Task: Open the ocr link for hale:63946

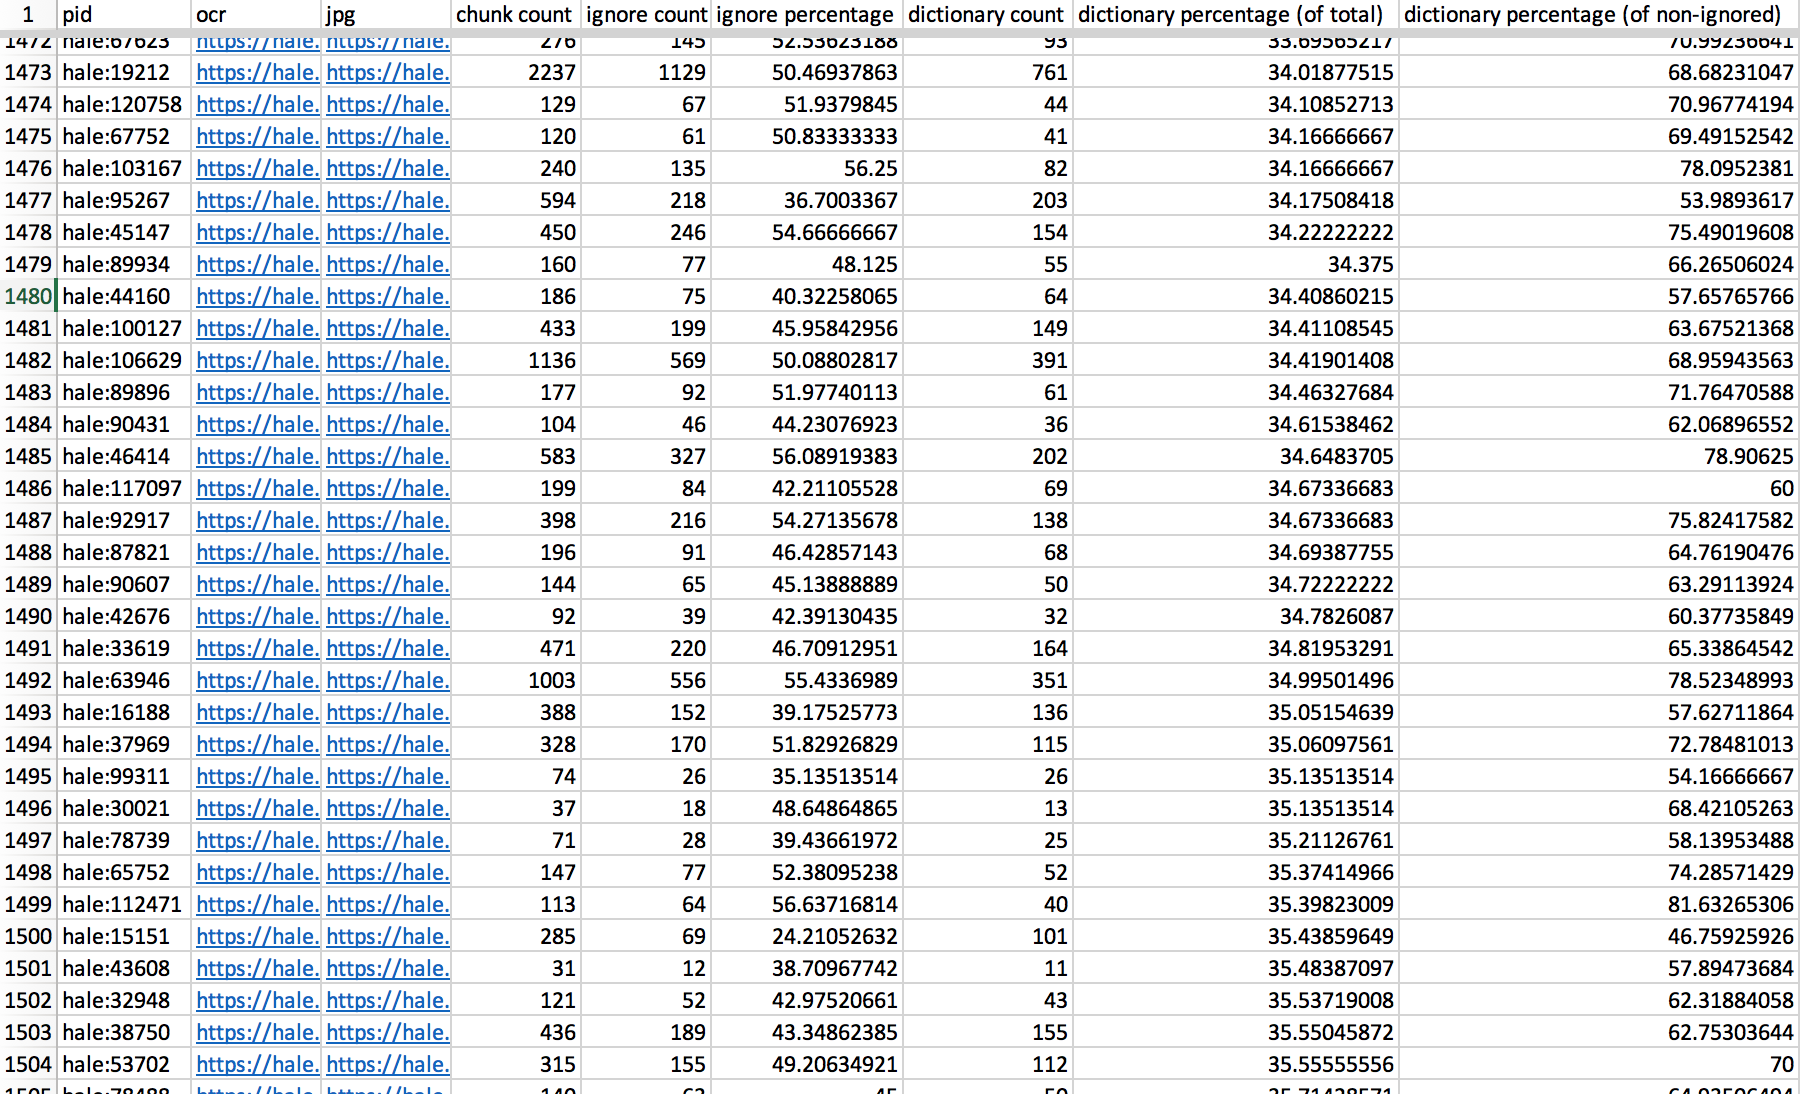Action: pyautogui.click(x=258, y=680)
